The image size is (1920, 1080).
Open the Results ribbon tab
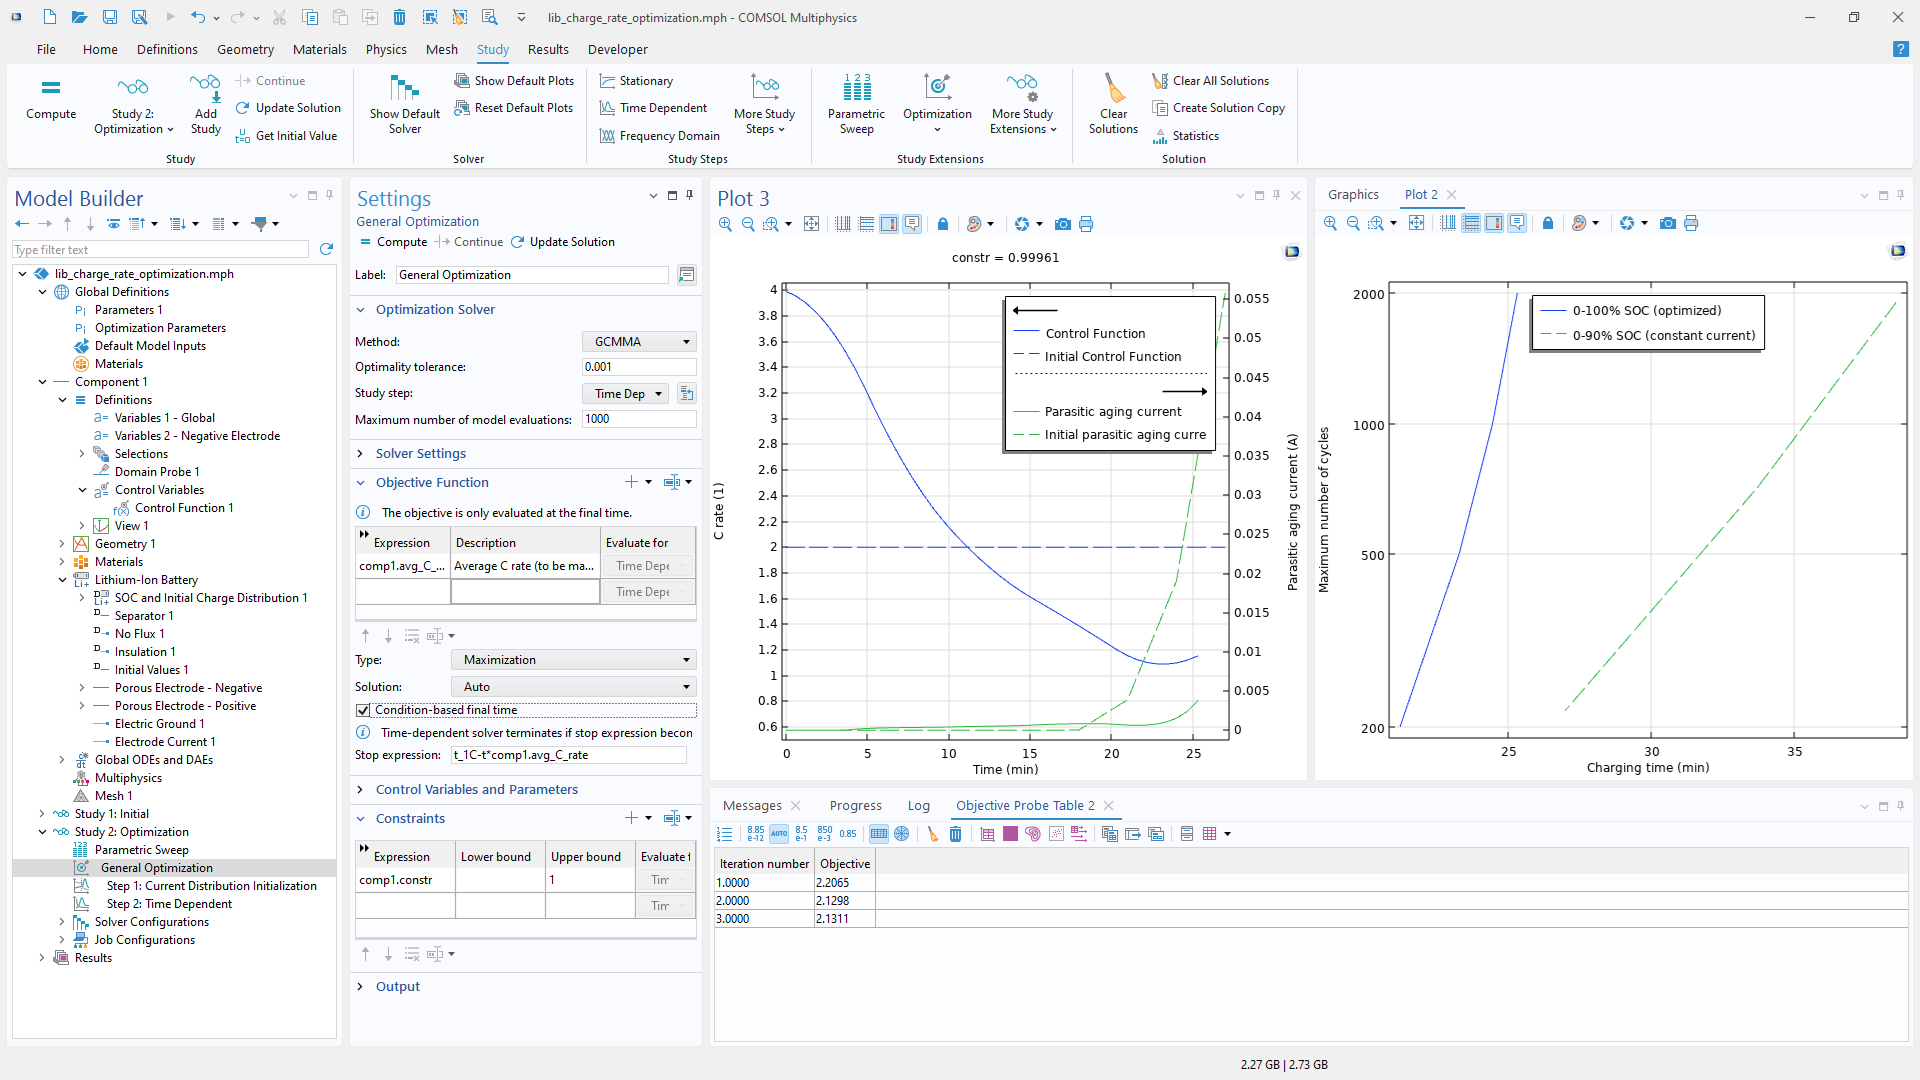click(547, 49)
